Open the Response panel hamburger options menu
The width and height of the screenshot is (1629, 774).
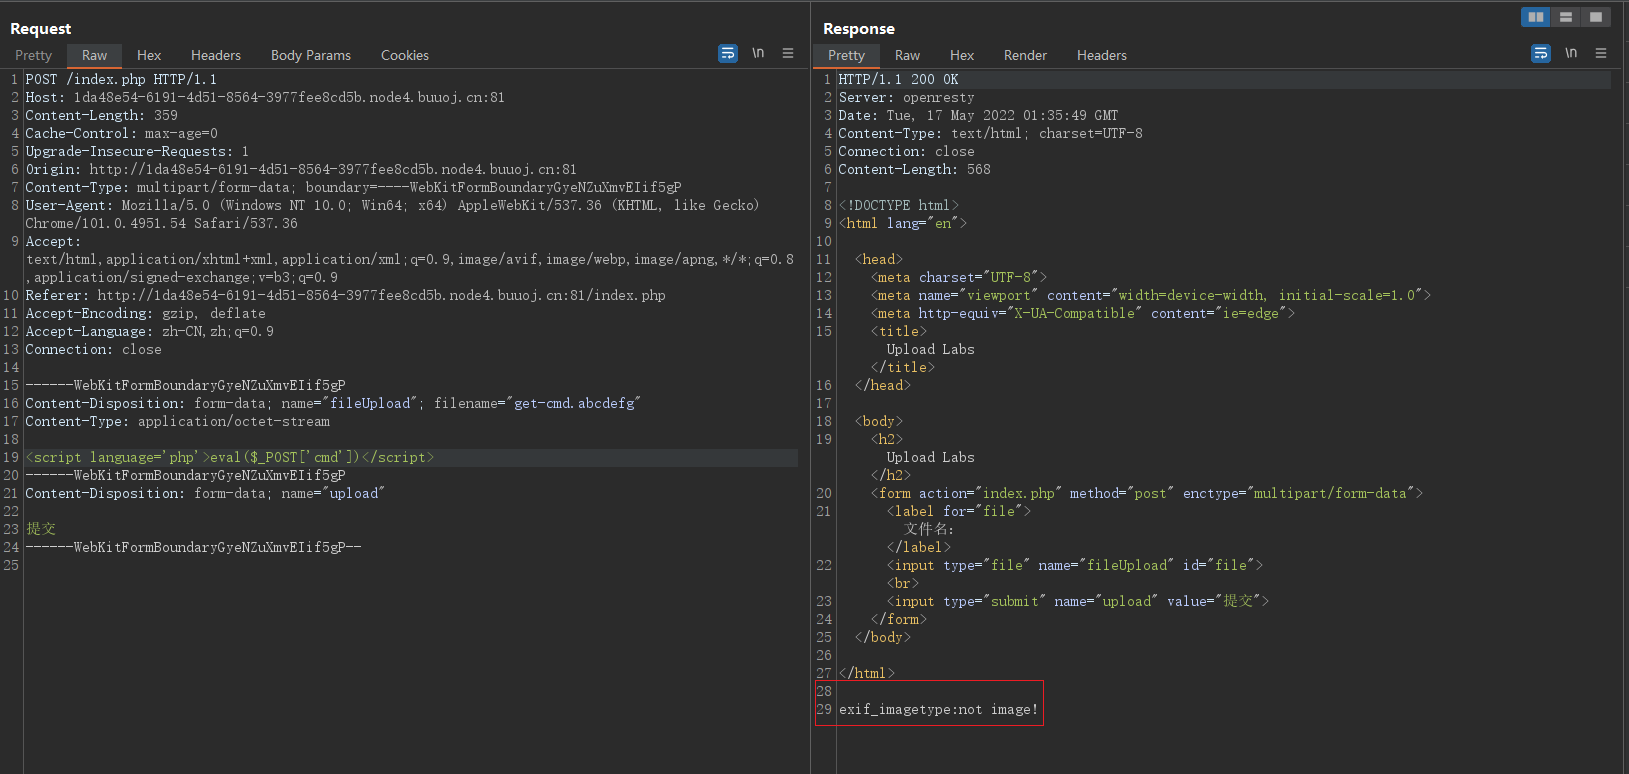1601,53
